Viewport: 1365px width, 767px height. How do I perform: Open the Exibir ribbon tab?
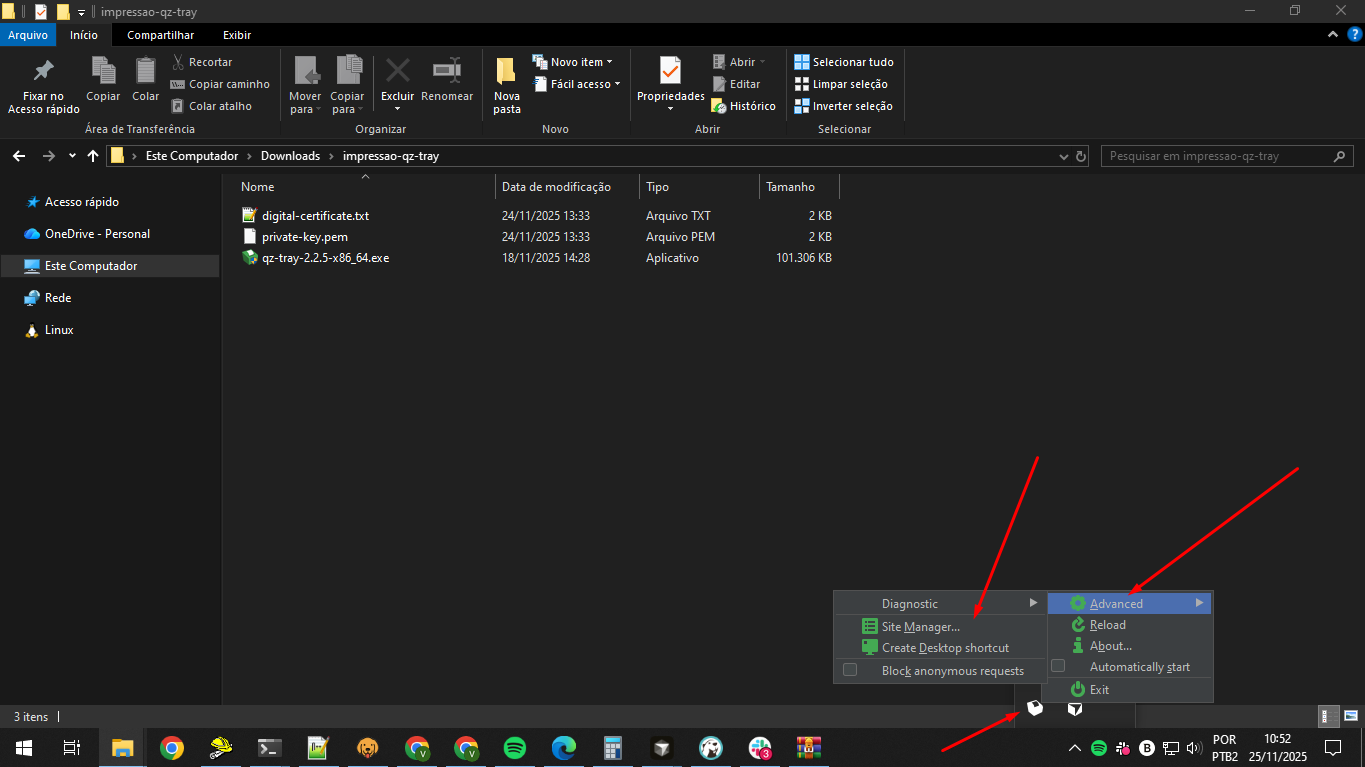[x=237, y=35]
